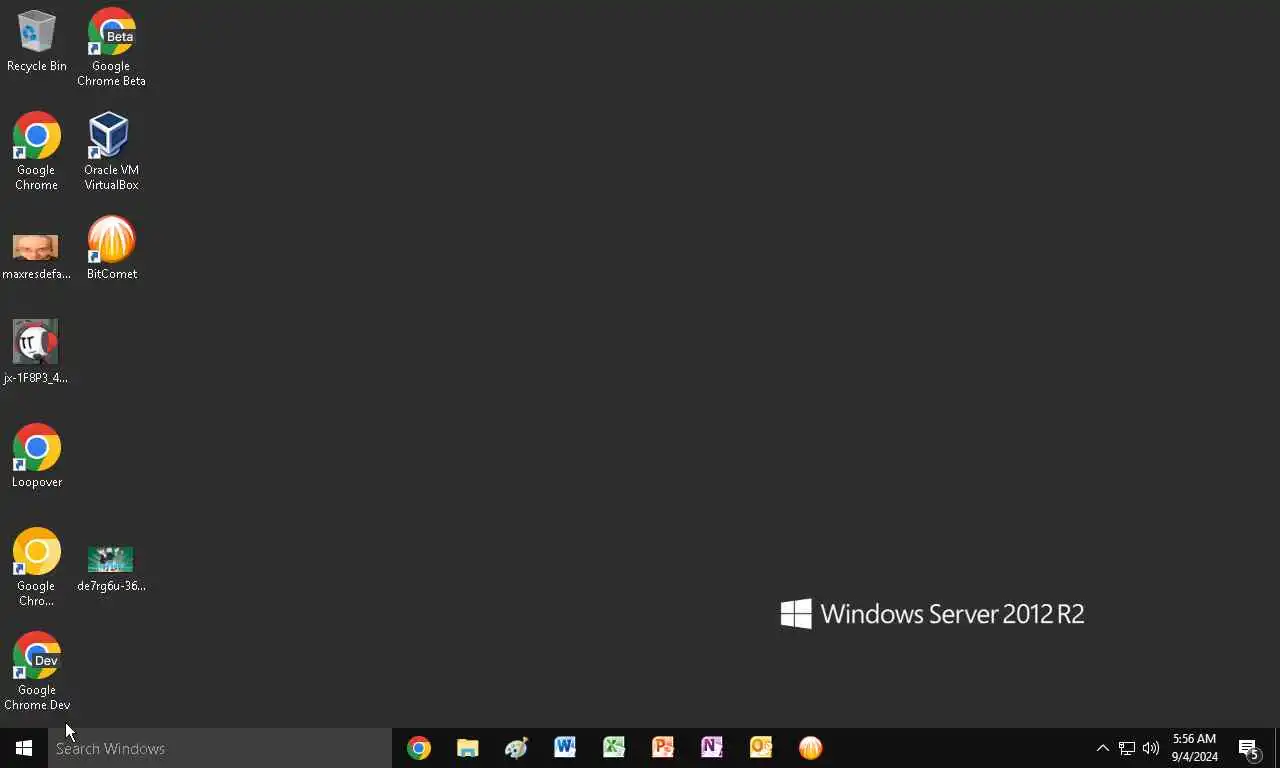Select the Google Chrome desktop shortcut
1280x768 pixels.
(37, 151)
